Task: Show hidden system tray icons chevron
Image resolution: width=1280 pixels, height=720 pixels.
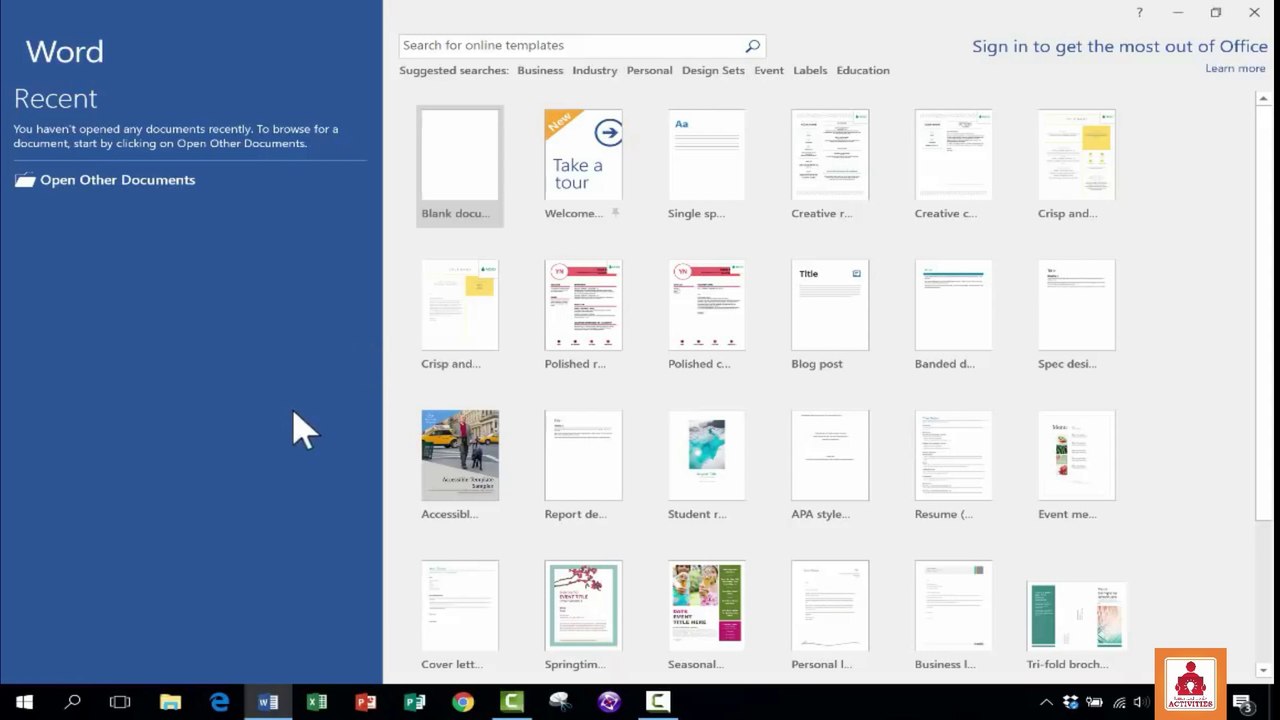Action: point(1046,703)
